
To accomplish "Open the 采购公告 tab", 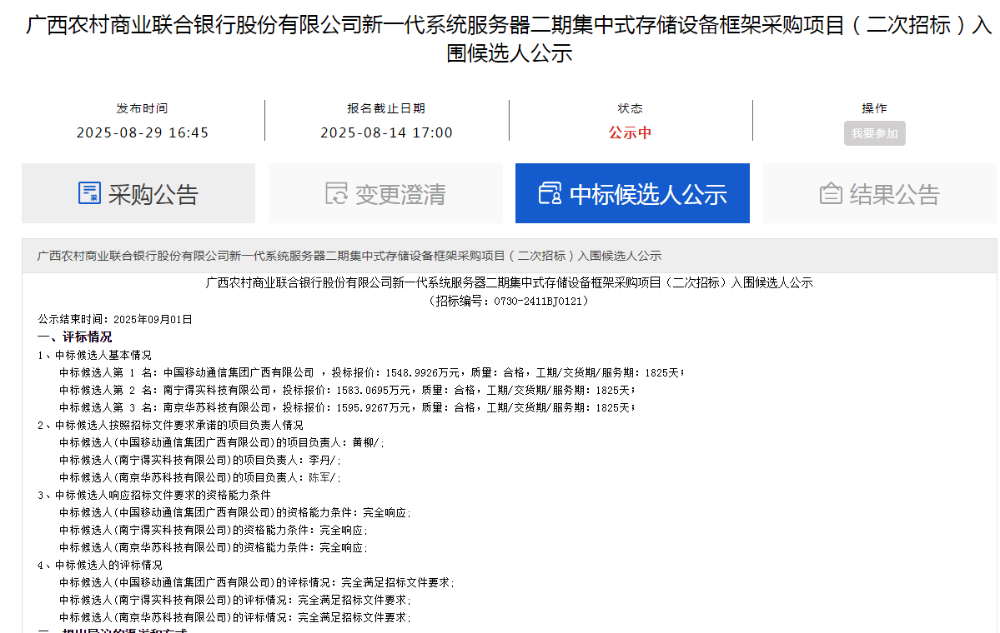I will coord(138,193).
